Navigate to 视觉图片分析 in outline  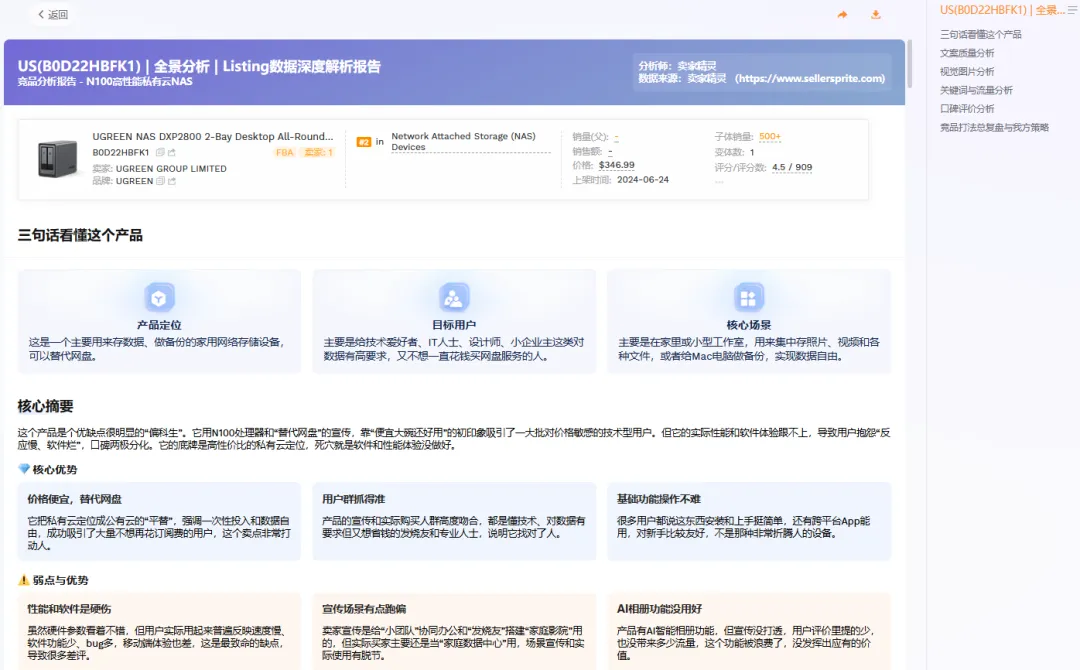click(x=967, y=72)
